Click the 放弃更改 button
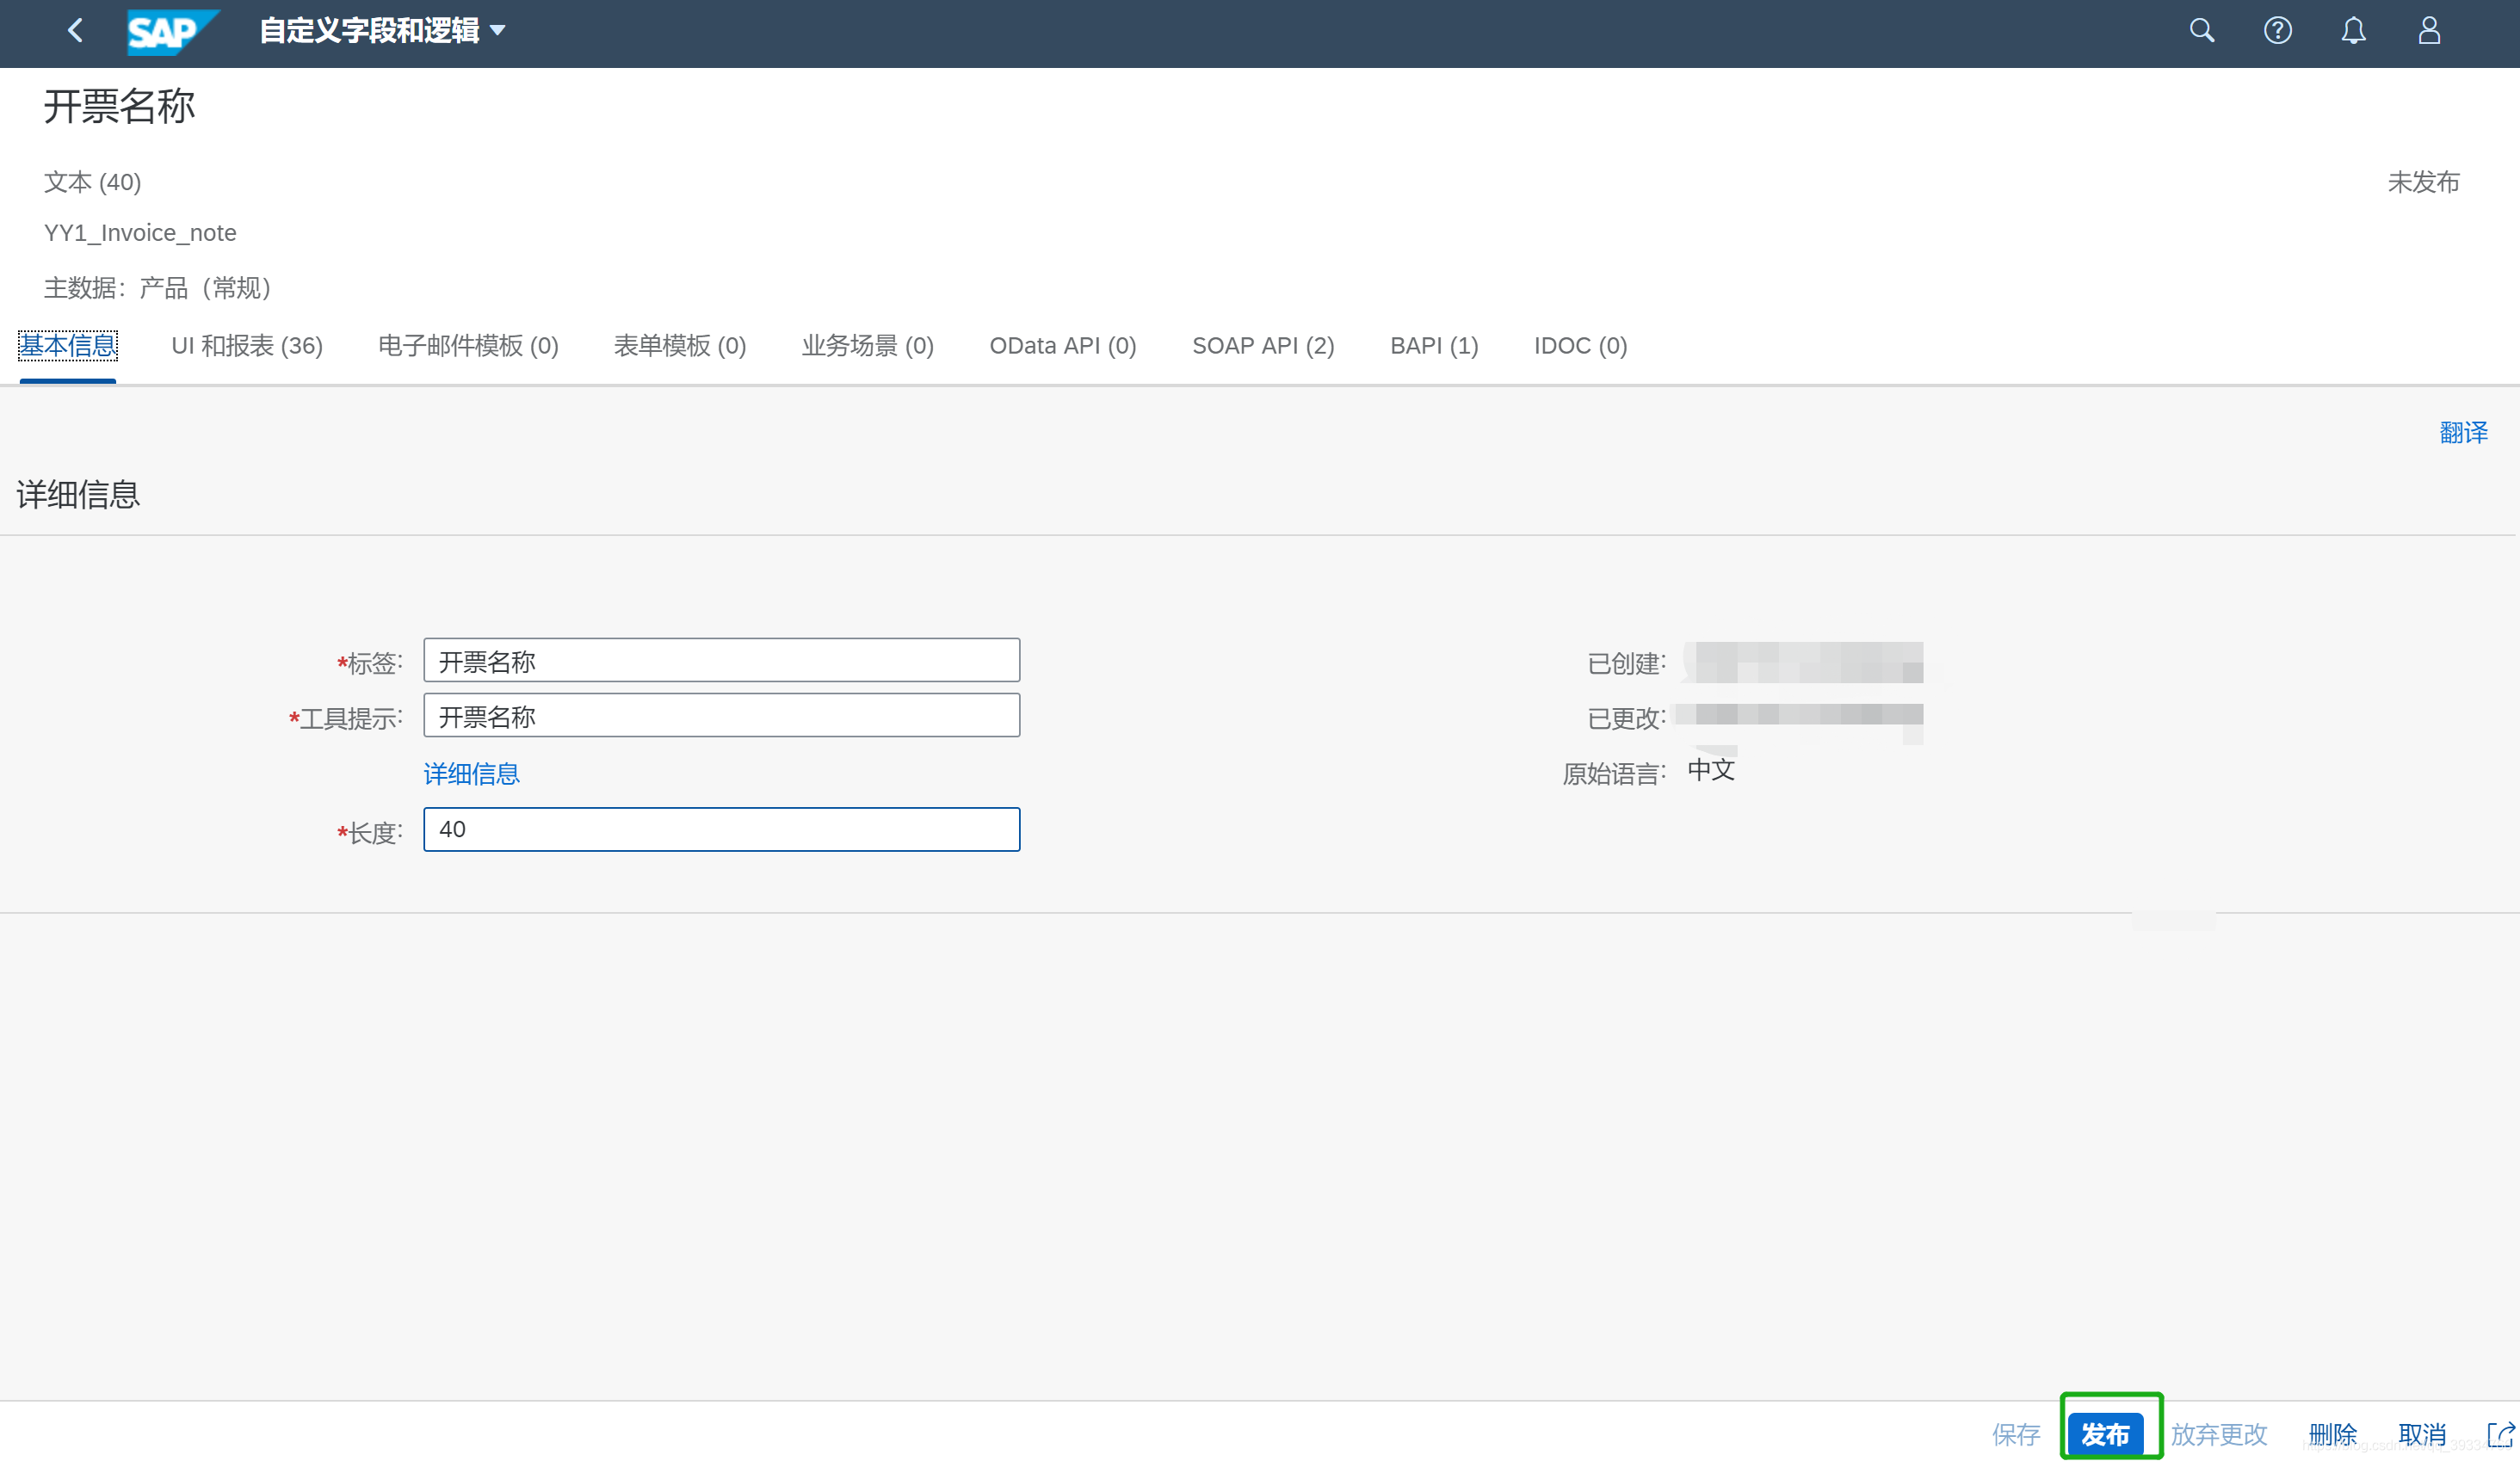The image size is (2520, 1461). tap(2218, 1435)
